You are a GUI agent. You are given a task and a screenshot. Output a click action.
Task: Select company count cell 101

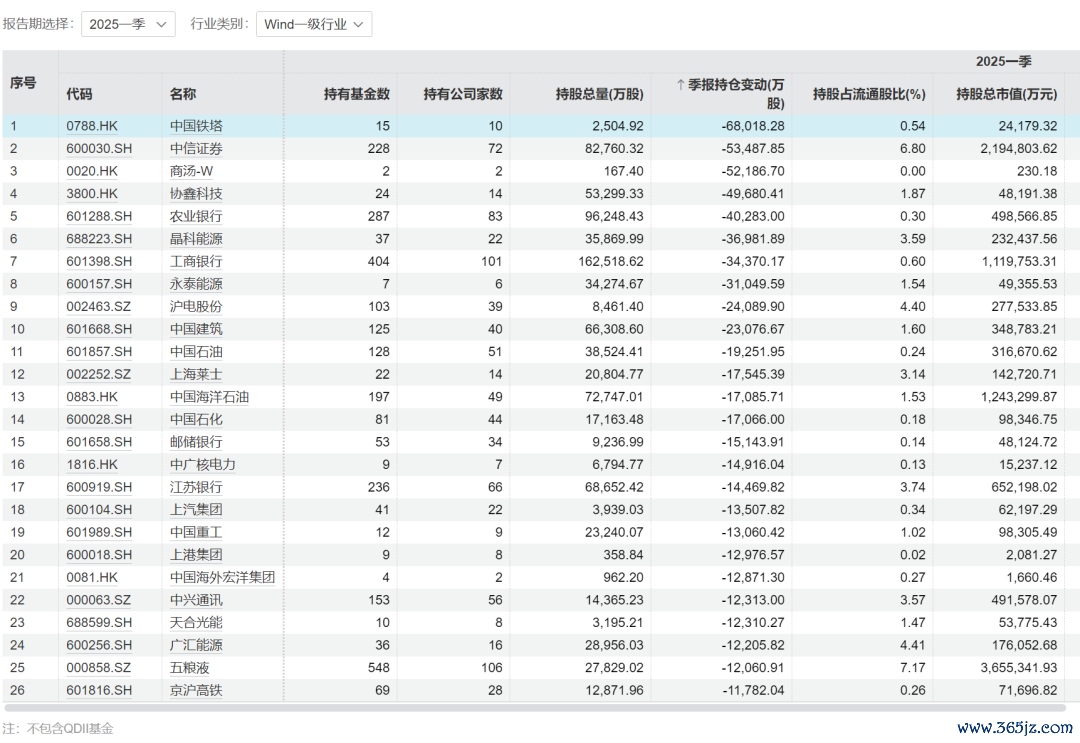click(492, 262)
